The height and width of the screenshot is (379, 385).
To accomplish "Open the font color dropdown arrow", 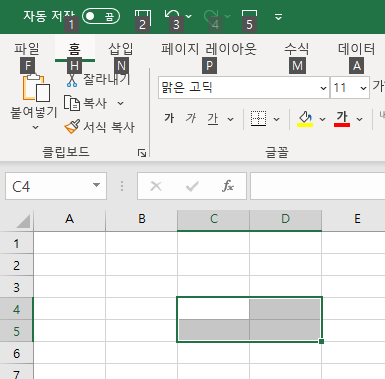I will [359, 119].
